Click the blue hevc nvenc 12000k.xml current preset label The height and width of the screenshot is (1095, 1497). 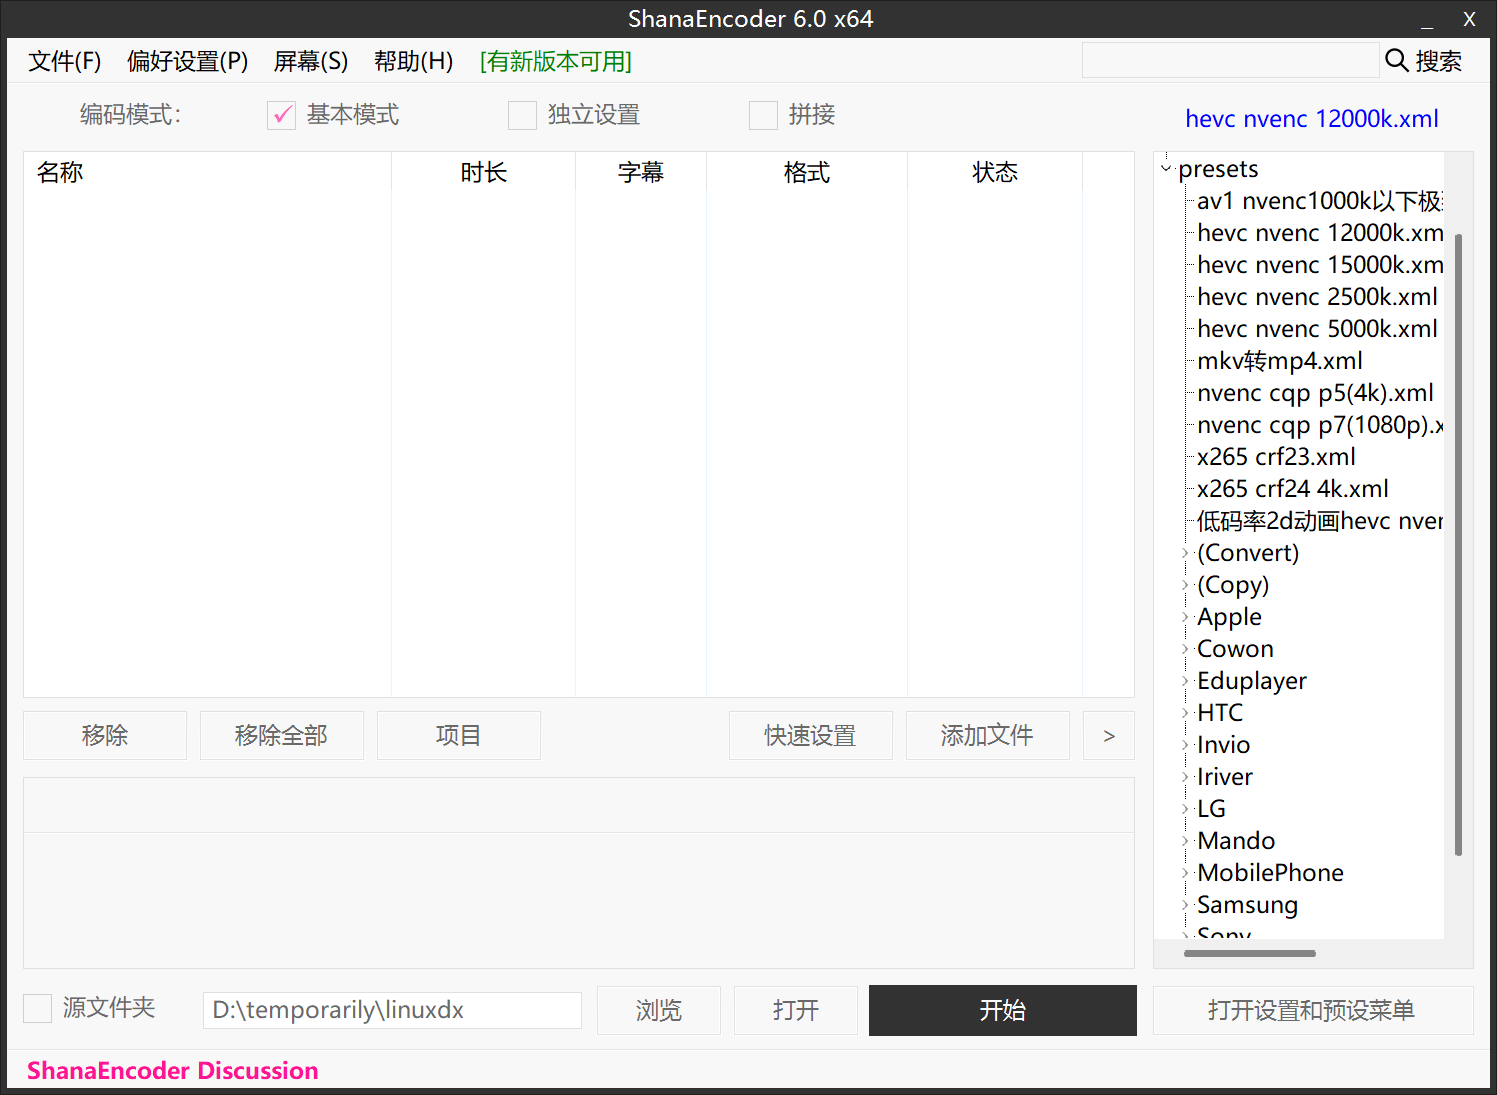coord(1312,119)
